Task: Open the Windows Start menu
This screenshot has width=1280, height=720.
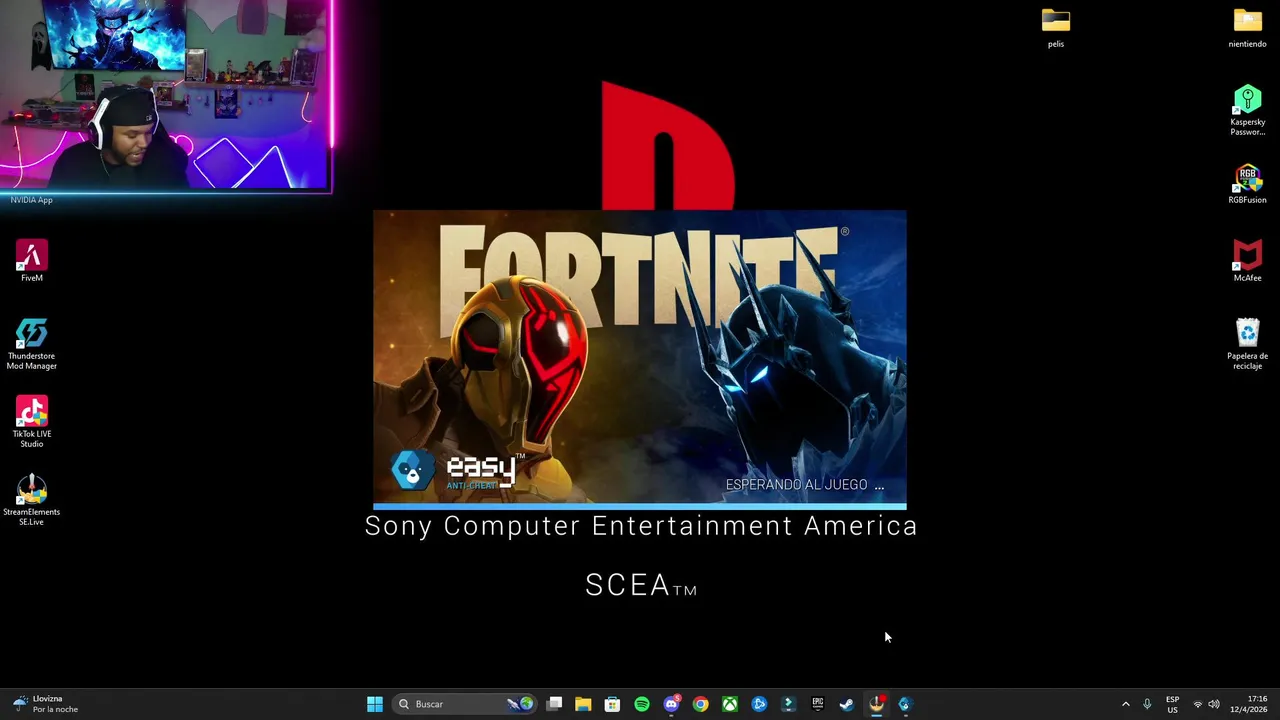Action: coord(375,704)
